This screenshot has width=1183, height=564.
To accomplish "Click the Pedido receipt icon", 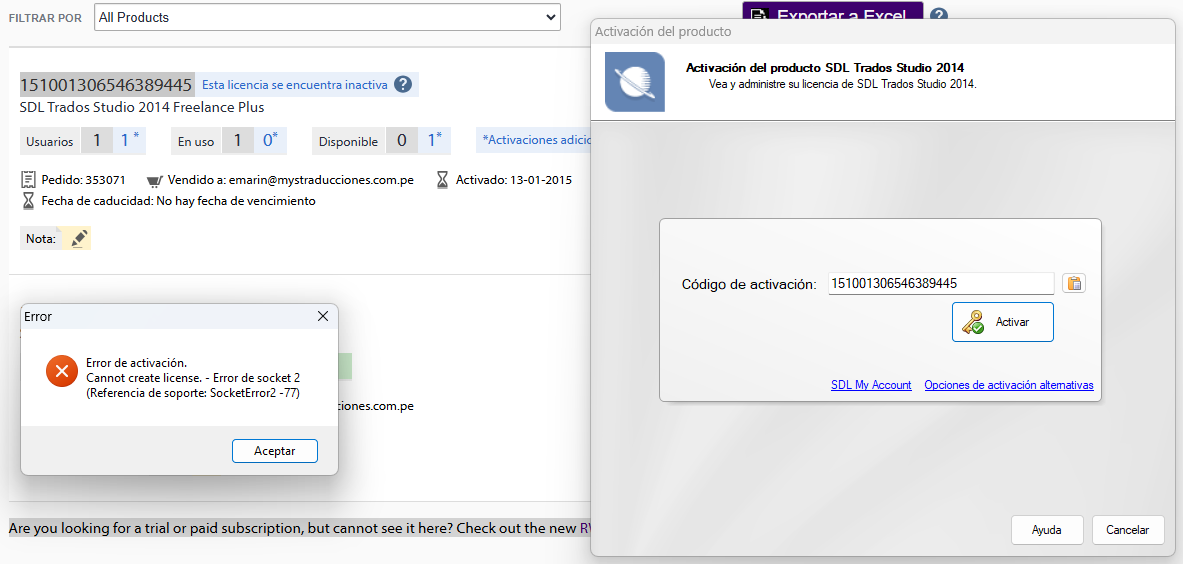I will click(29, 180).
